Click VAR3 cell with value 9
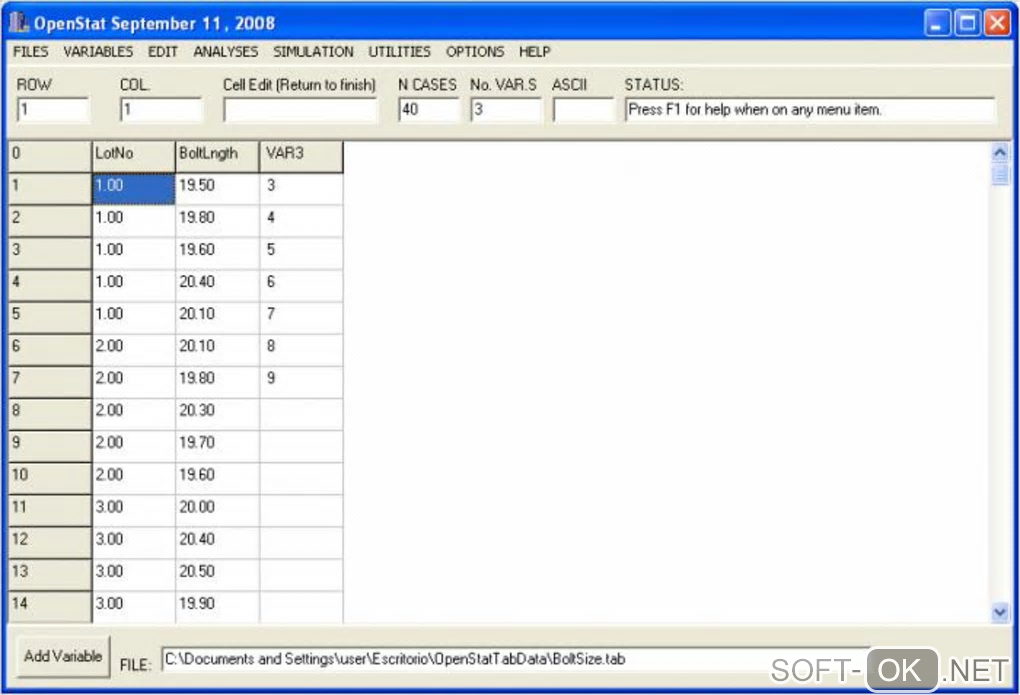The width and height of the screenshot is (1020, 695). click(301, 382)
